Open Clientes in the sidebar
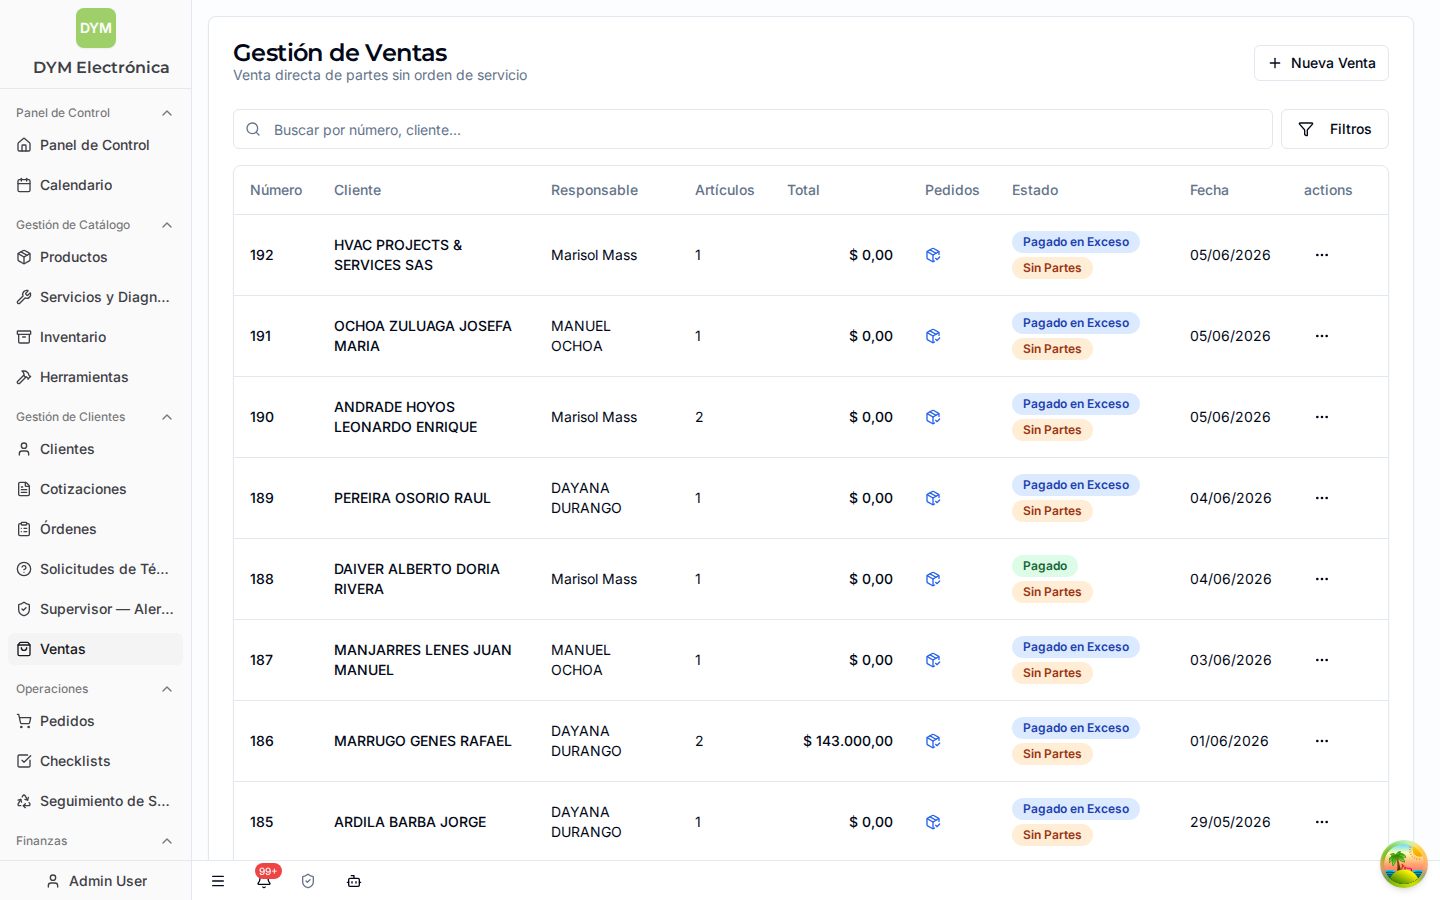The width and height of the screenshot is (1440, 900). point(95,449)
